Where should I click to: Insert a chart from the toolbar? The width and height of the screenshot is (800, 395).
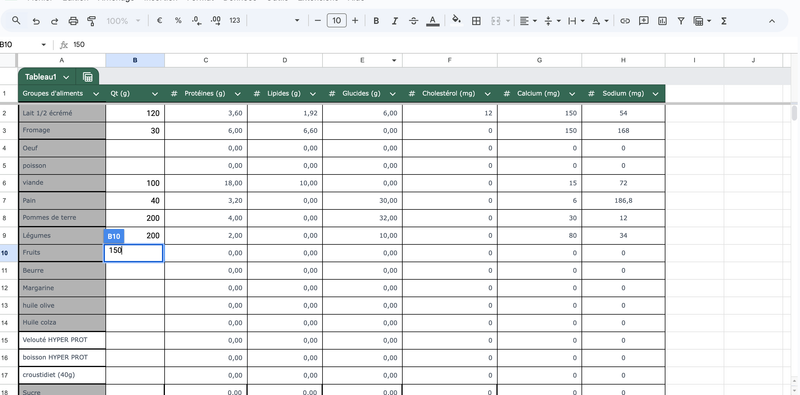tap(662, 21)
